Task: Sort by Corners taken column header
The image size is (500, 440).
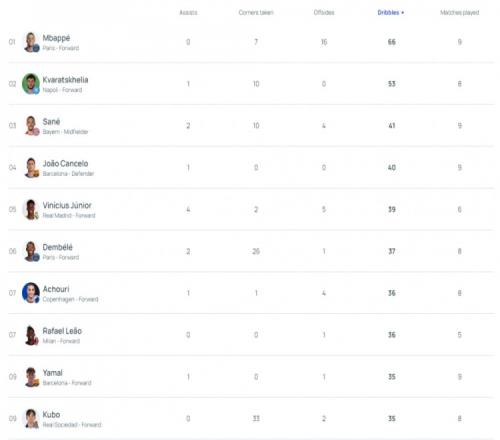Action: click(256, 13)
